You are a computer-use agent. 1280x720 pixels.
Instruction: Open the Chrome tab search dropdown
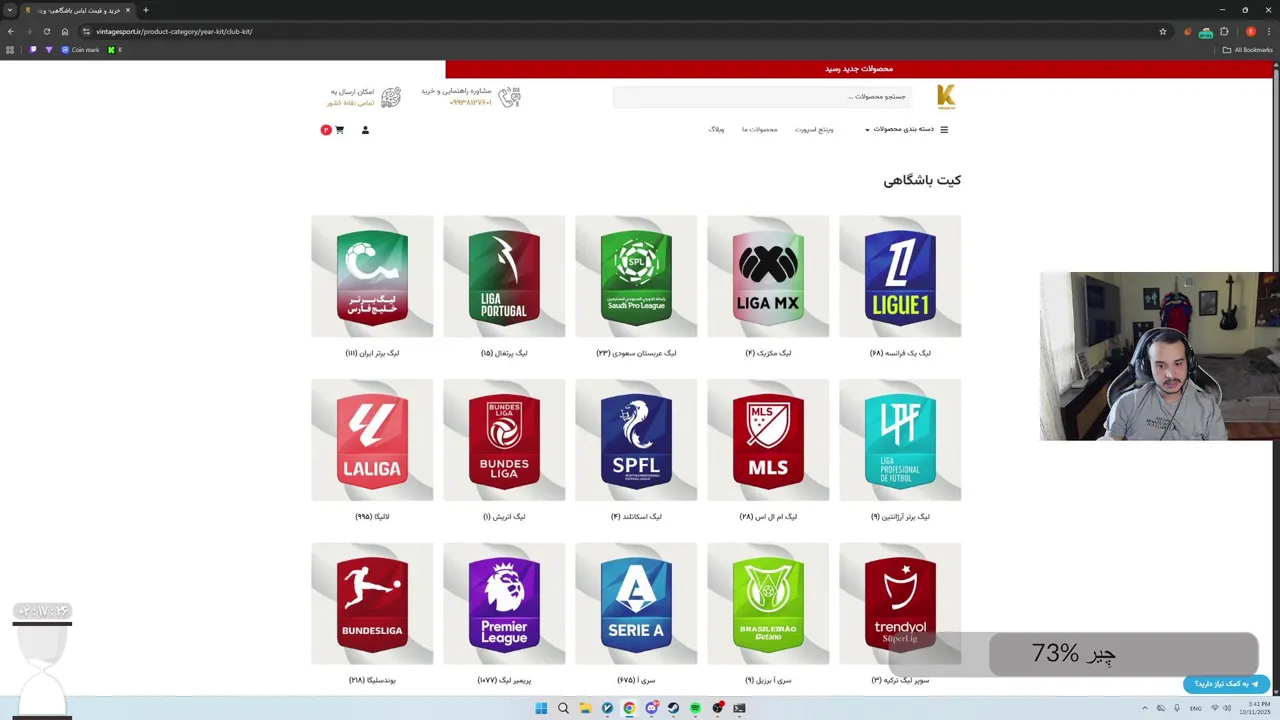(10, 10)
